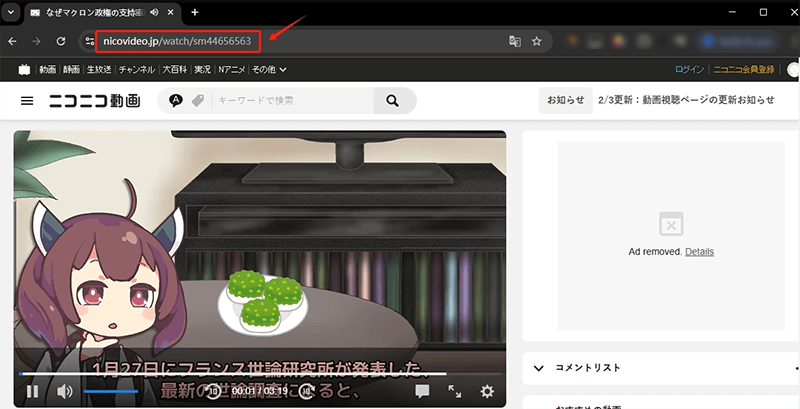
Task: Click the ログイン link
Action: 689,69
